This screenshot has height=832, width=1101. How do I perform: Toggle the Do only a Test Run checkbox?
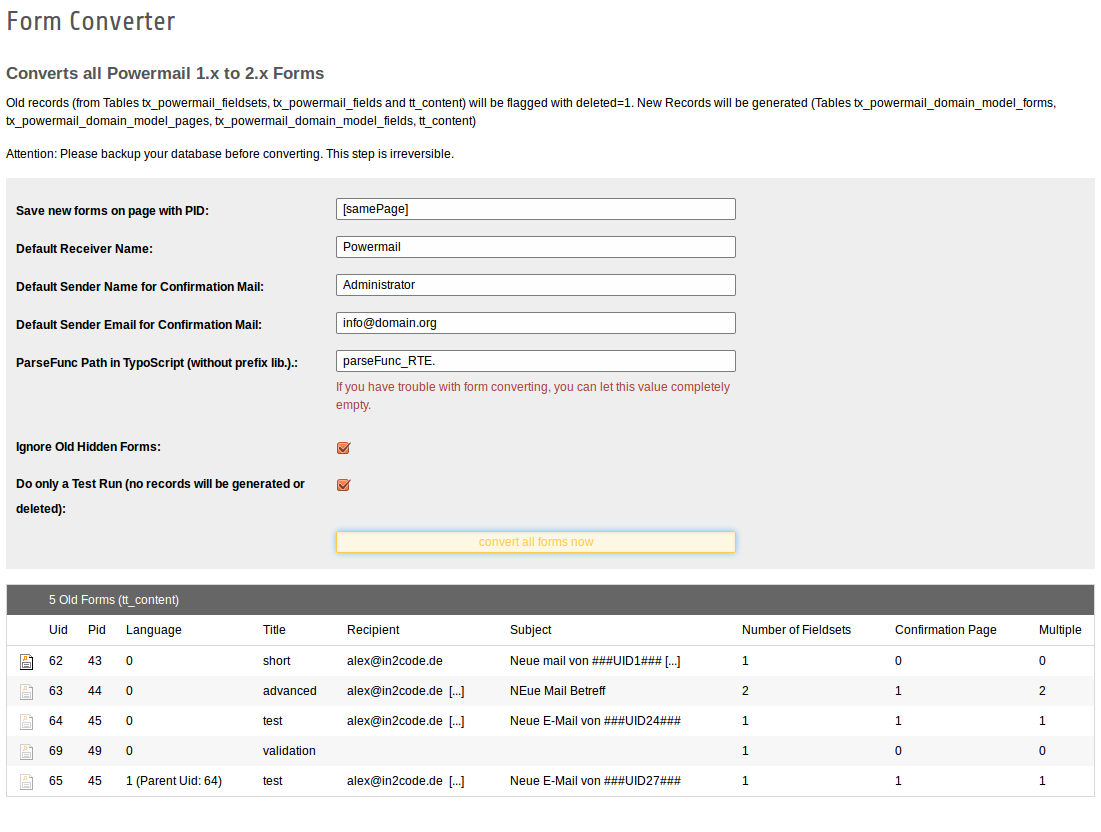point(343,484)
